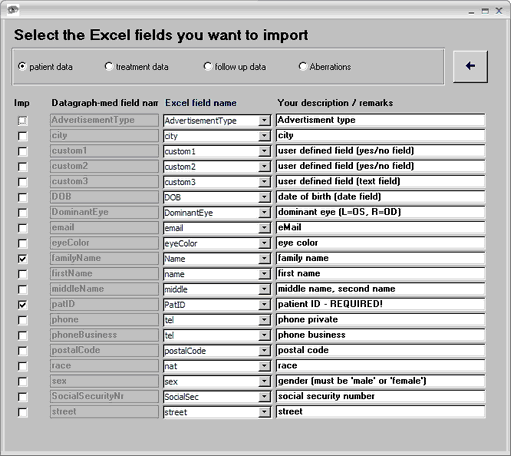Image resolution: width=511 pixels, height=456 pixels.
Task: Enable import checkbox for AdvertisementType
Action: (22, 121)
